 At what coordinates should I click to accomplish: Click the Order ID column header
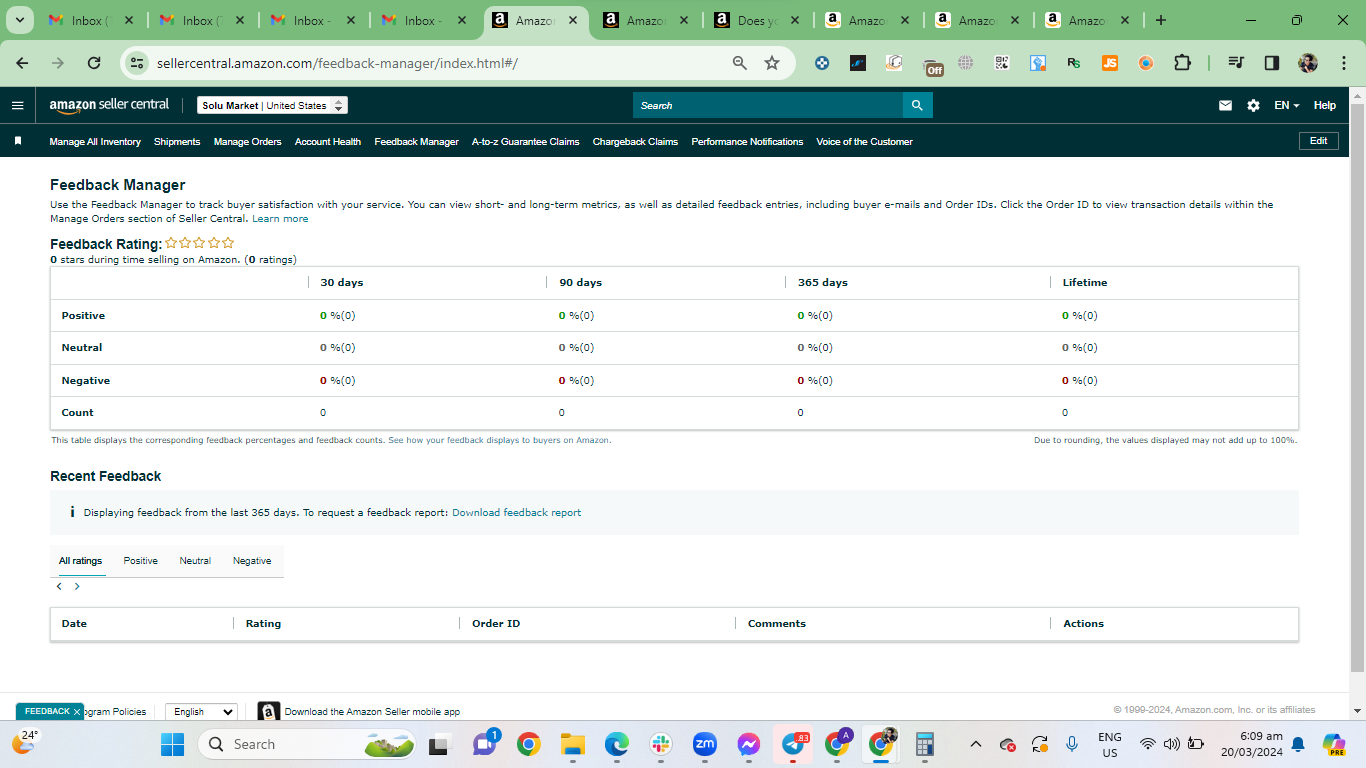click(x=496, y=624)
